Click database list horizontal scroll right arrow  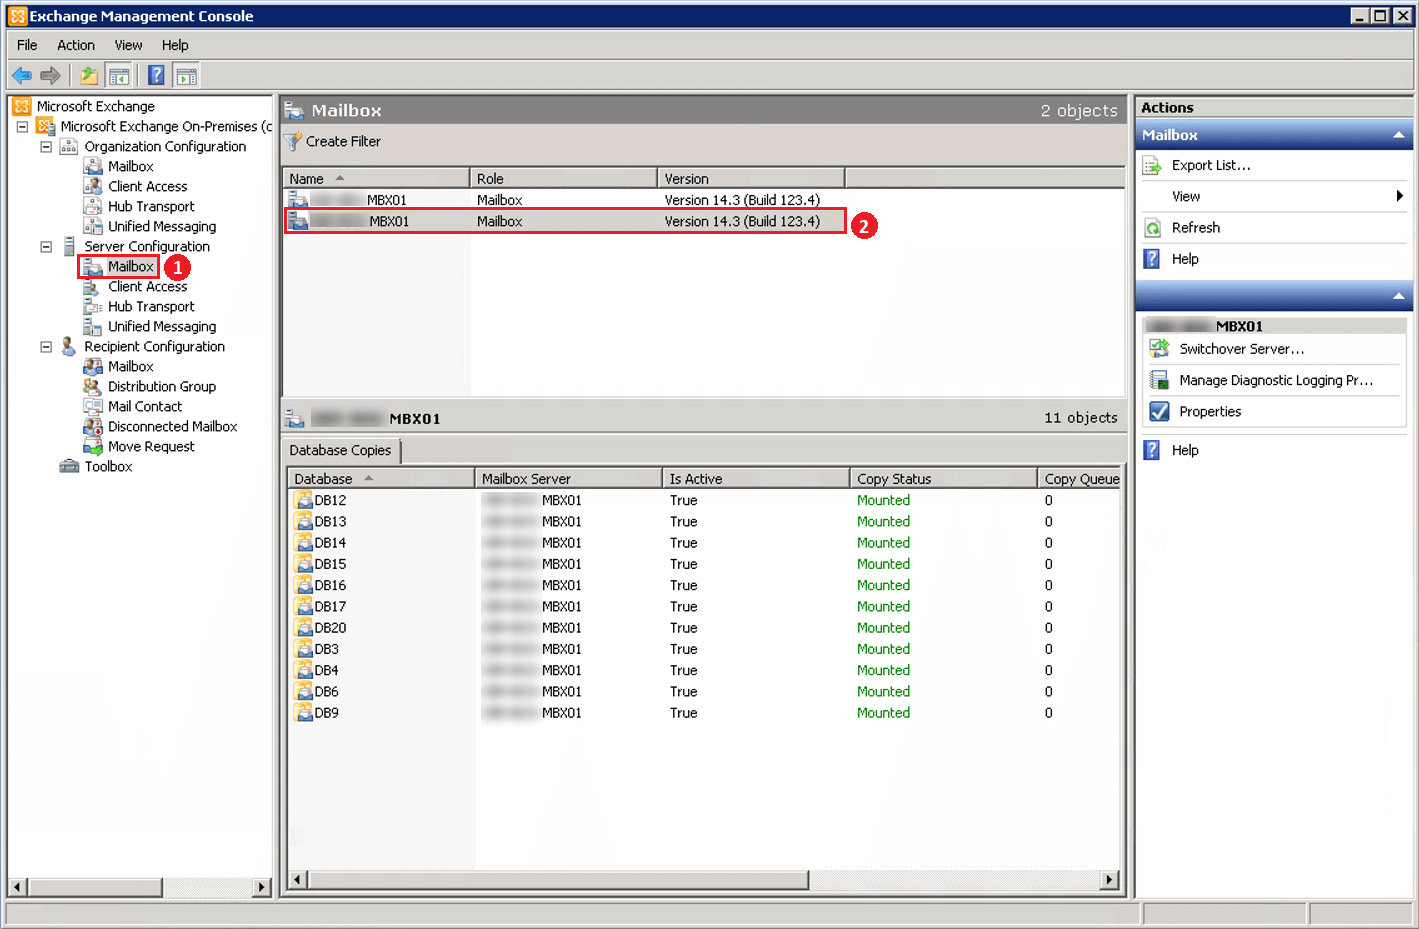point(1108,880)
